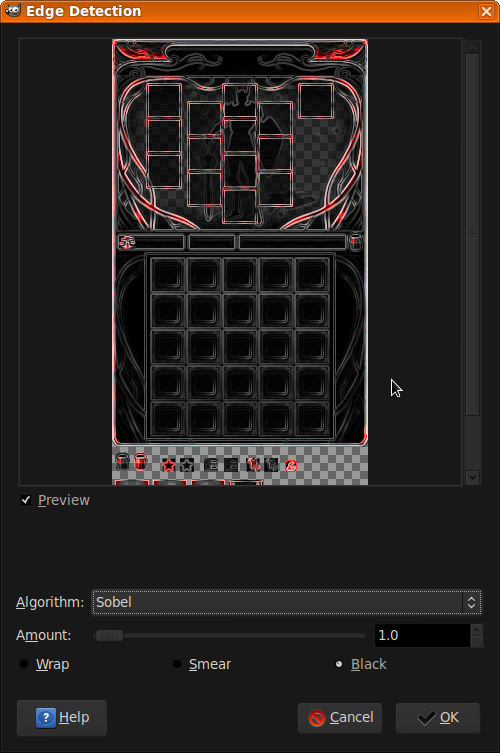The width and height of the screenshot is (500, 753).
Task: Uncheck the Preview checkbox
Action: [25, 500]
